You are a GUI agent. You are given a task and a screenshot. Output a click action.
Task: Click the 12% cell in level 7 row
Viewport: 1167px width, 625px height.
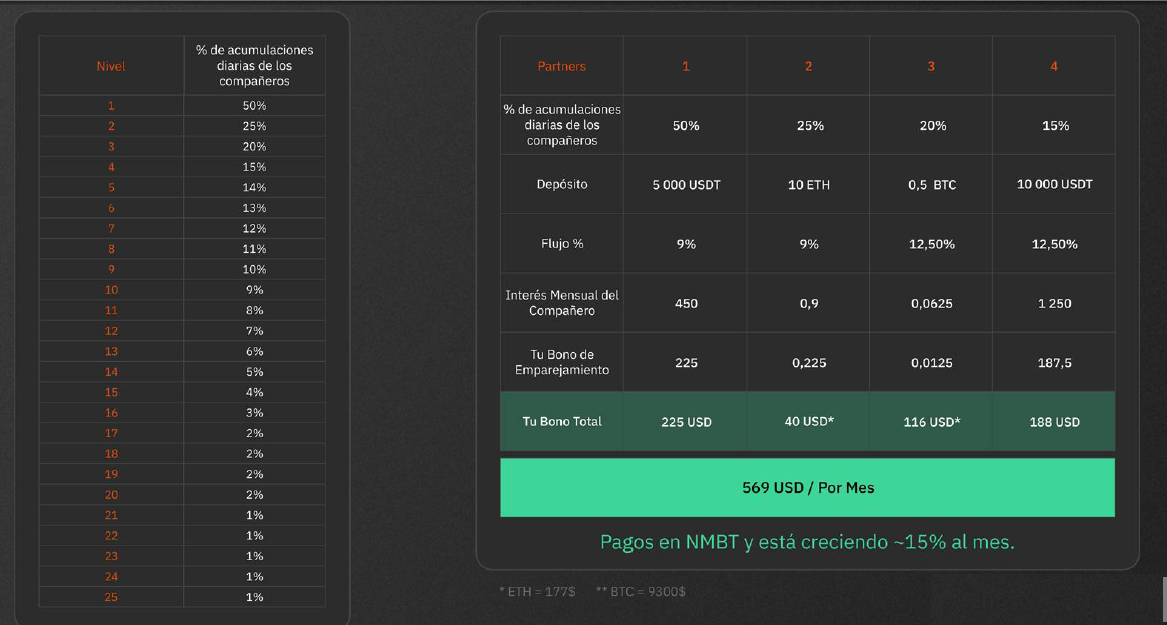coord(255,228)
